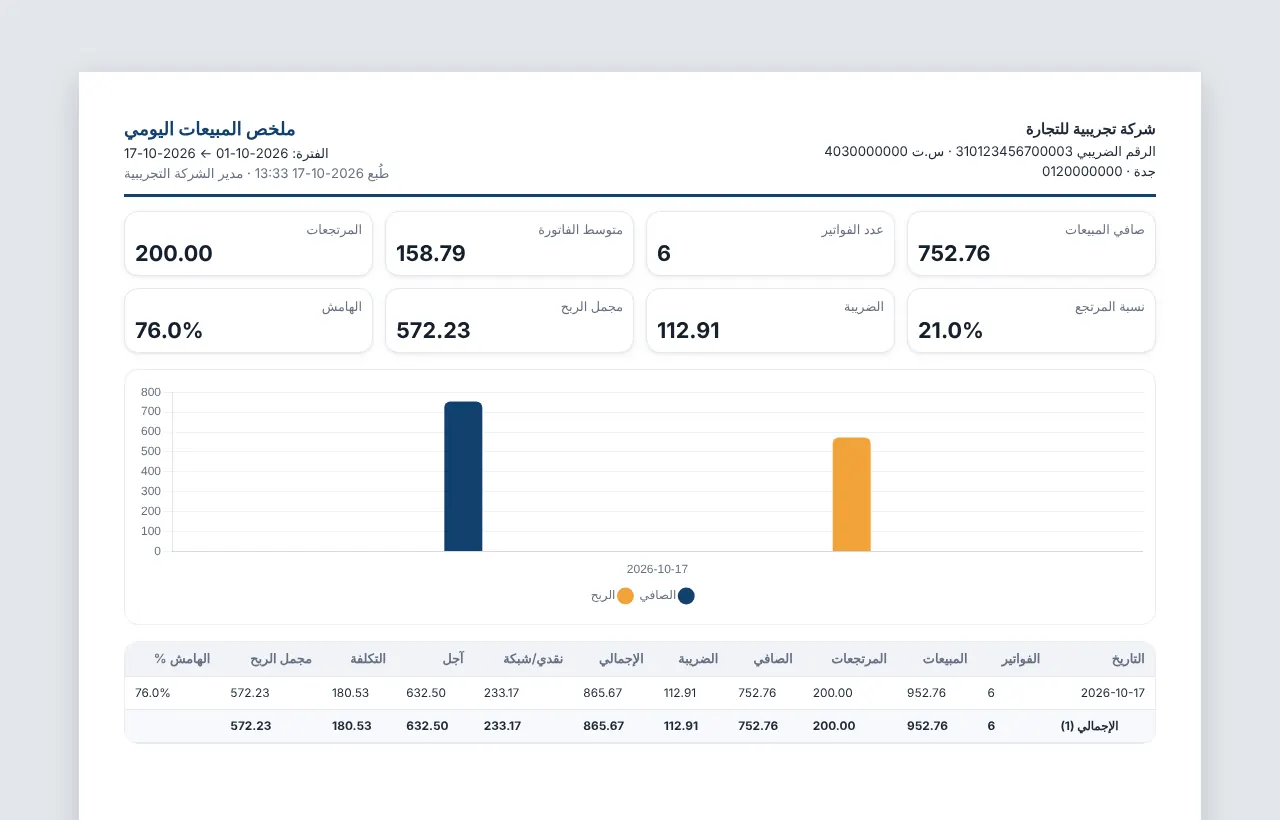
Task: Click the الهامش % table column header
Action: coord(182,659)
